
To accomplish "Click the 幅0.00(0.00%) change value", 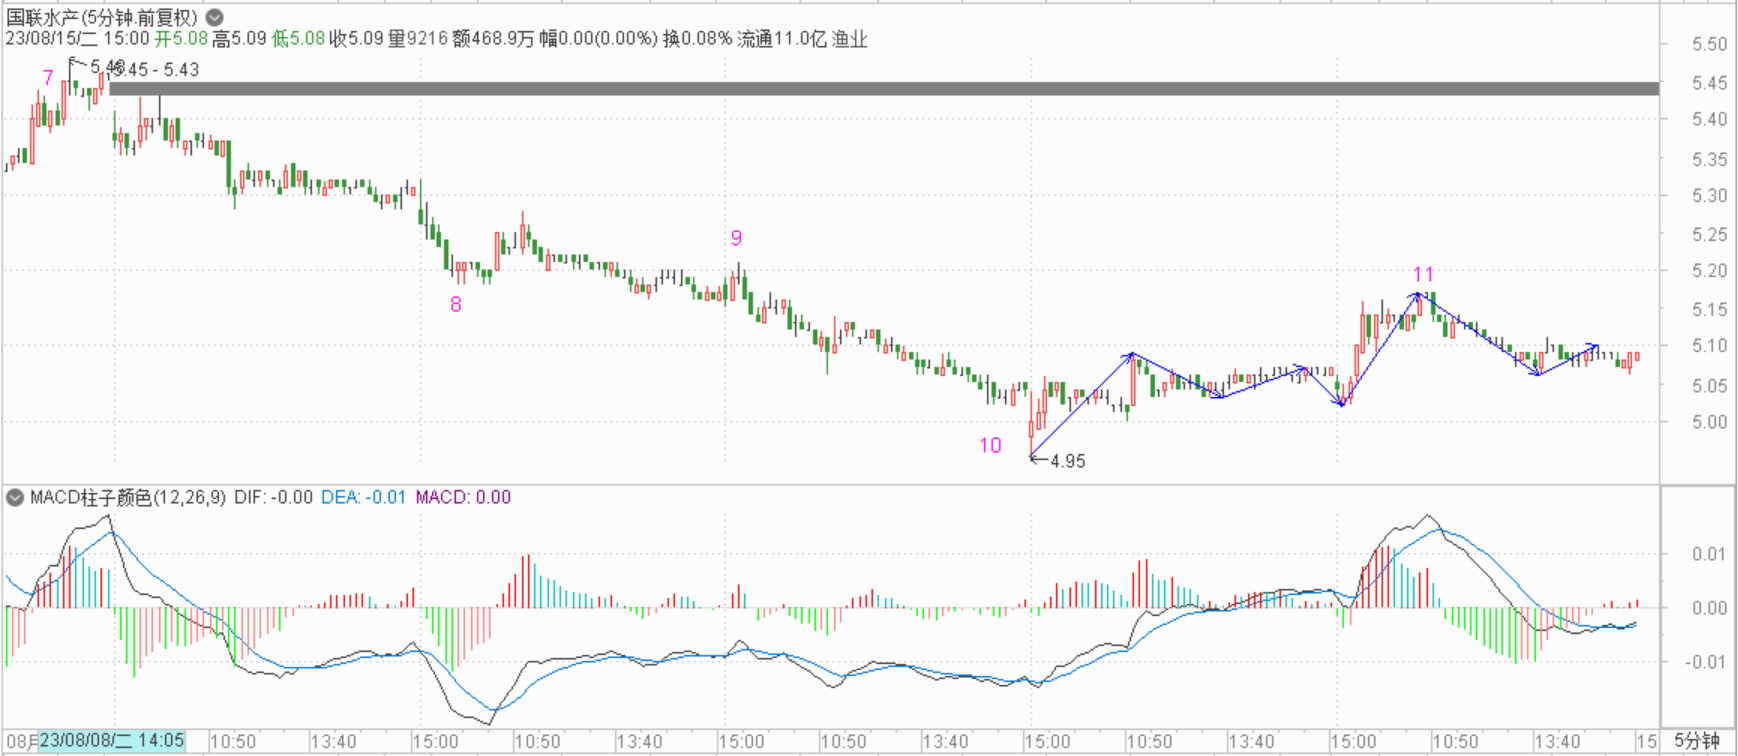I will pos(598,39).
